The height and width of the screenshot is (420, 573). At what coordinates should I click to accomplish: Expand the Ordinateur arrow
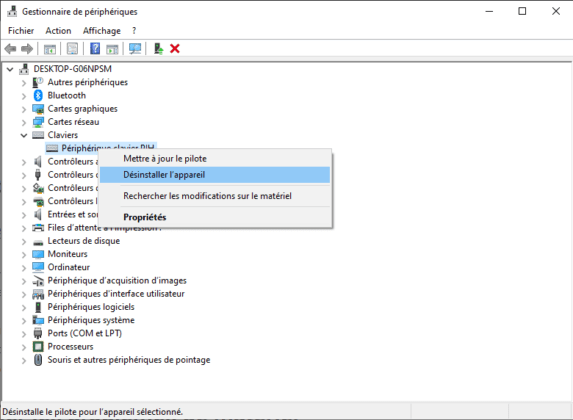(x=24, y=268)
